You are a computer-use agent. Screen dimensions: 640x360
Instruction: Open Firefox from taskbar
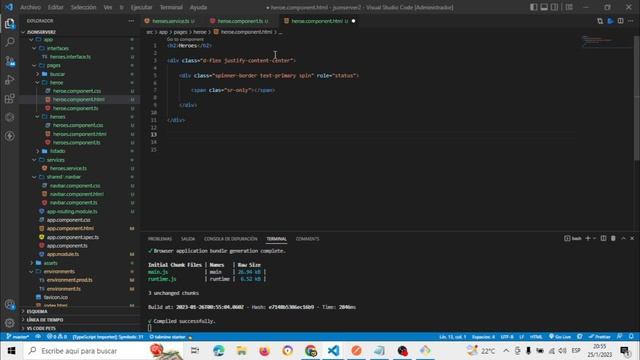(264, 351)
